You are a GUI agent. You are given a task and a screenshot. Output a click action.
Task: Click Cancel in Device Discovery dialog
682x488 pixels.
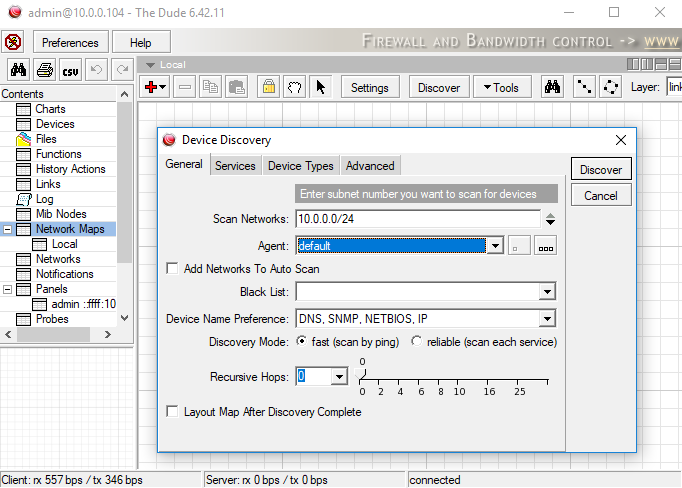[x=601, y=196]
